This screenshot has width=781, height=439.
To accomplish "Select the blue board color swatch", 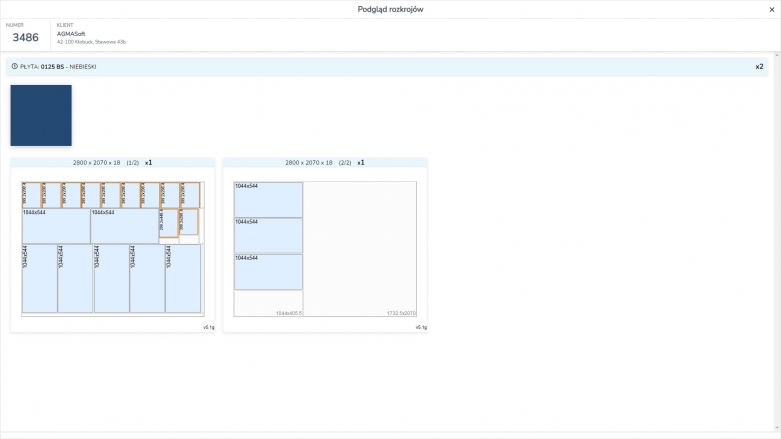I will (x=41, y=116).
